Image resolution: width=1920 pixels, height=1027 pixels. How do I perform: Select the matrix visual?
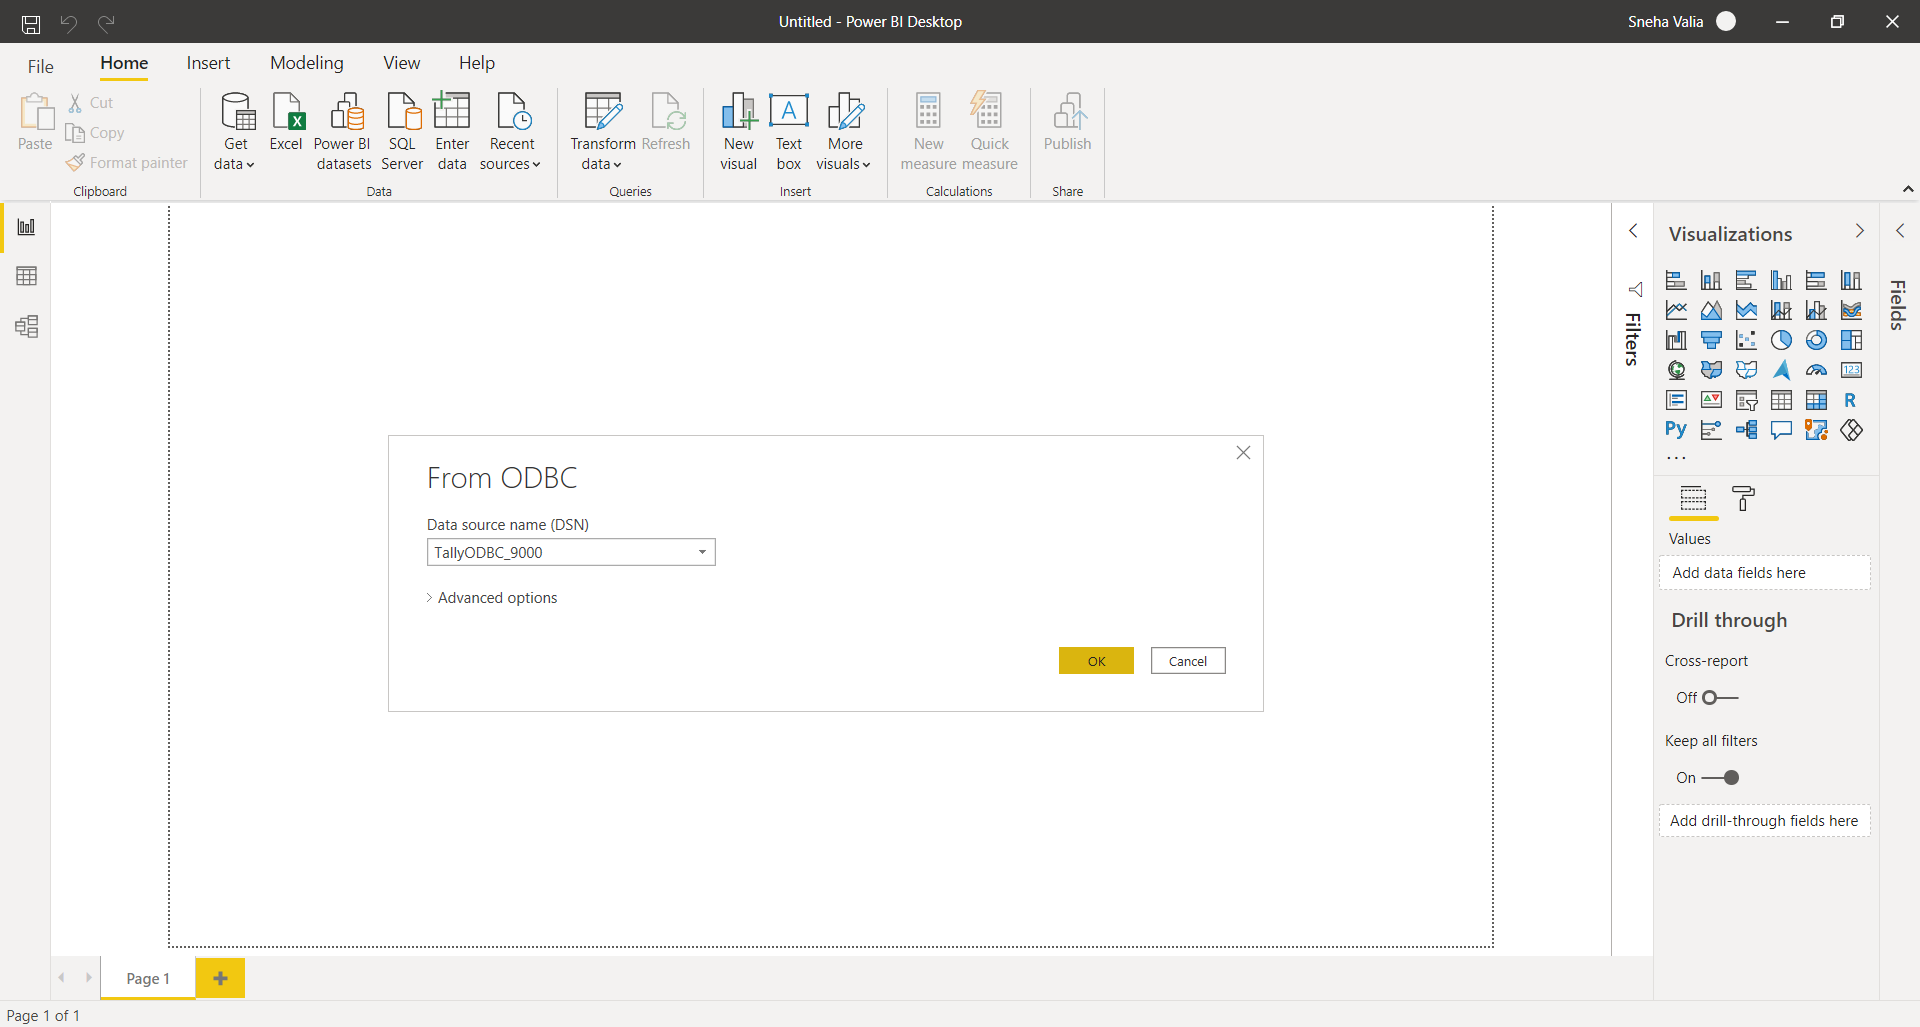[1816, 401]
